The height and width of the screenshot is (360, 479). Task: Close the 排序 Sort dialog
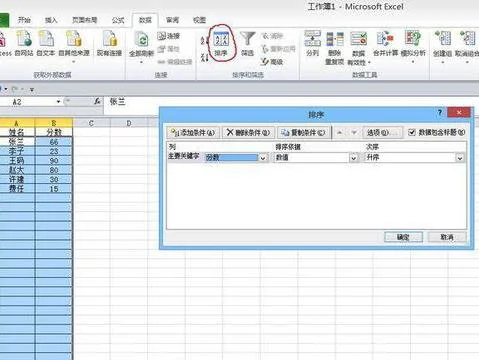(x=459, y=112)
